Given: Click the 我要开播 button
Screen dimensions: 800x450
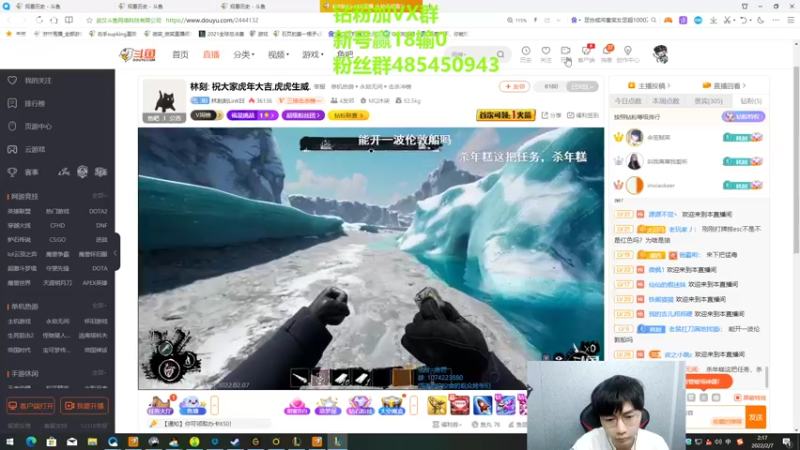Looking at the screenshot, I should click(84, 406).
